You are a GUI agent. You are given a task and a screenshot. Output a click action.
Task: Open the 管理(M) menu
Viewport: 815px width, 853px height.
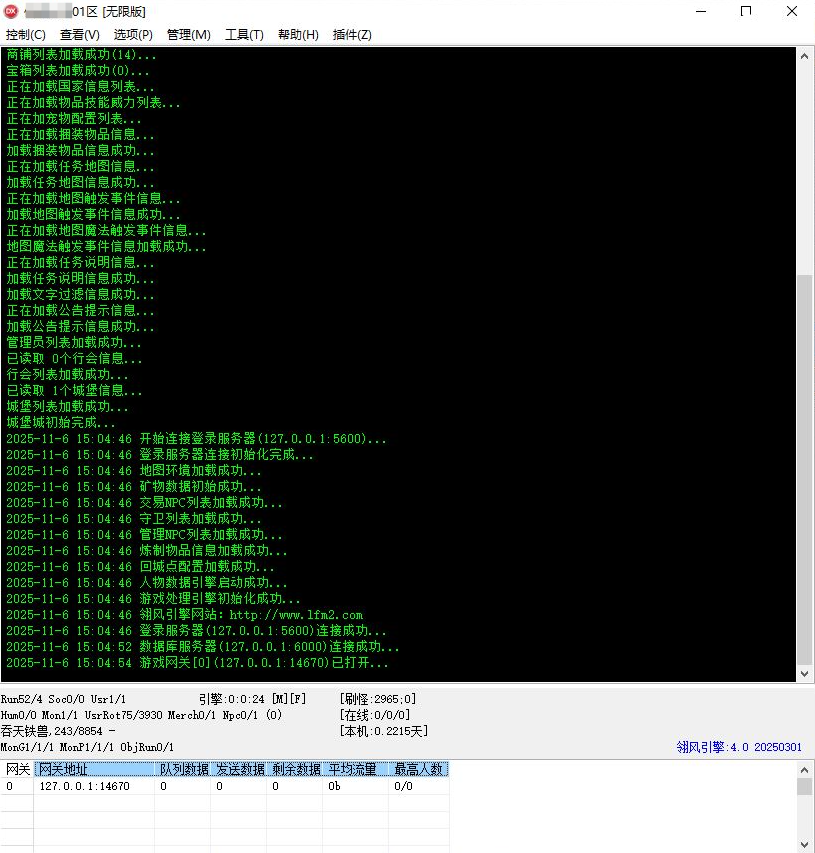188,34
